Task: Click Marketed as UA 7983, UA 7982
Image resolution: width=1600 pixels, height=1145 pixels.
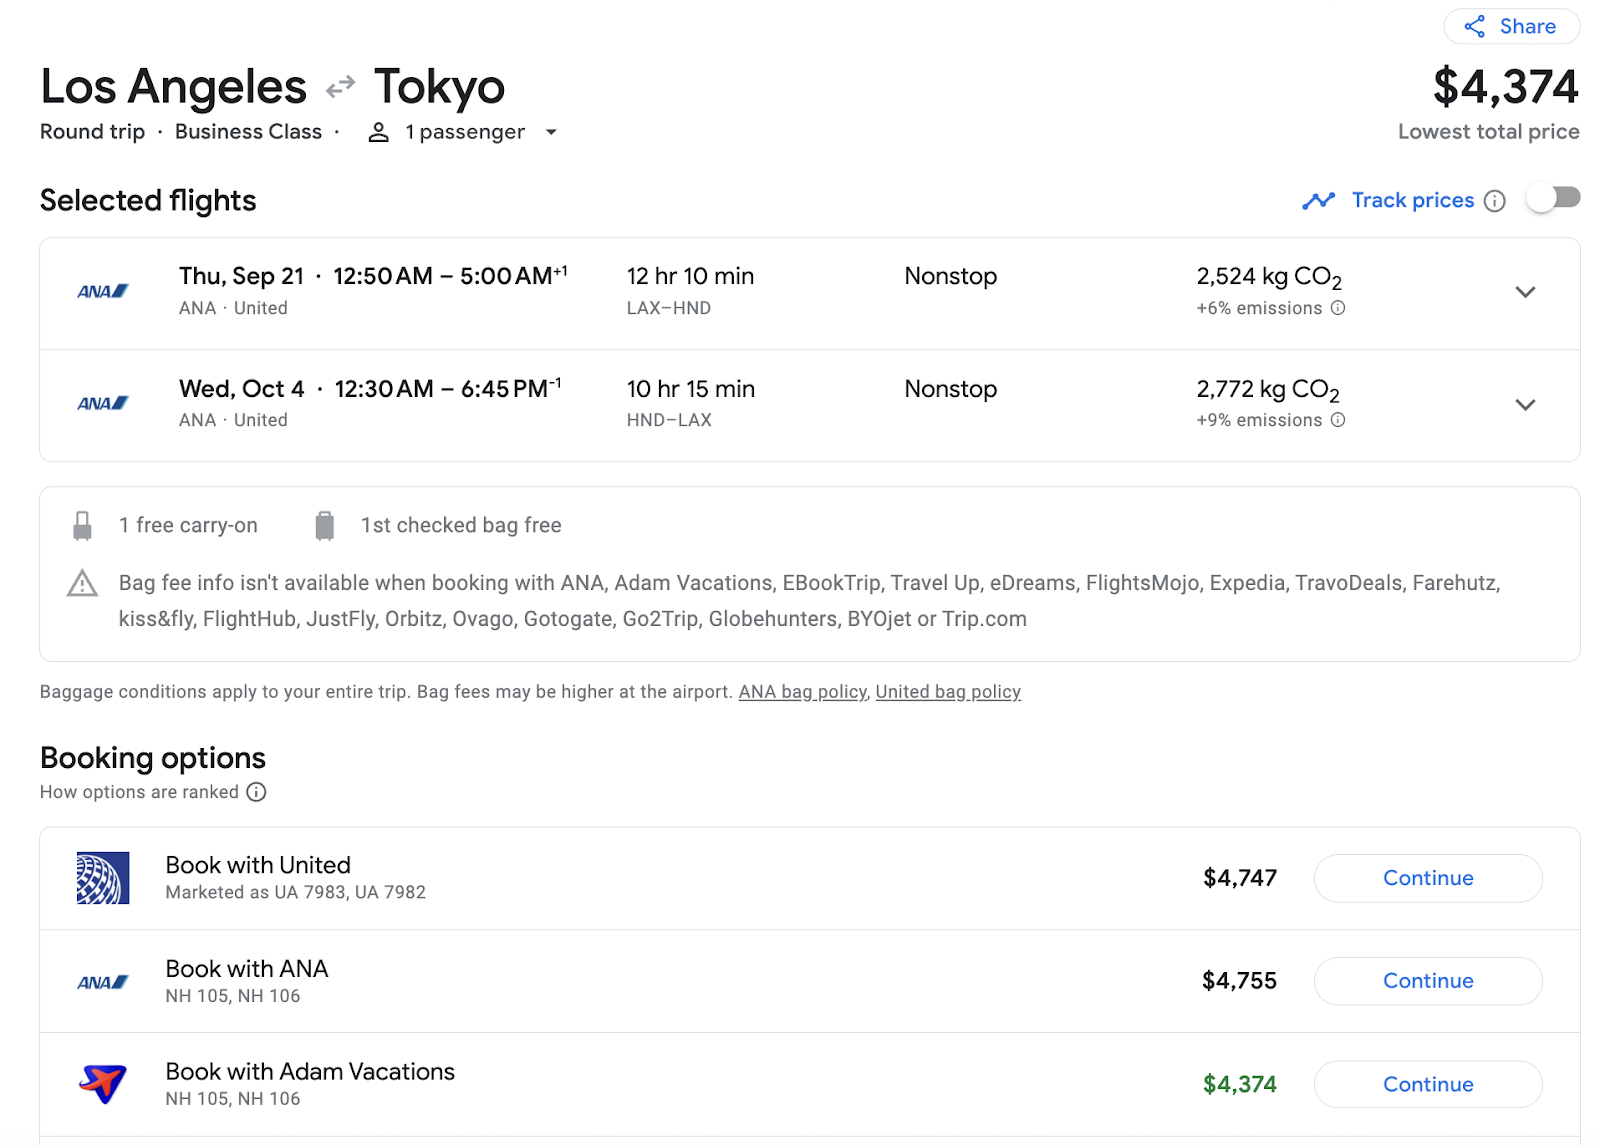Action: (296, 892)
